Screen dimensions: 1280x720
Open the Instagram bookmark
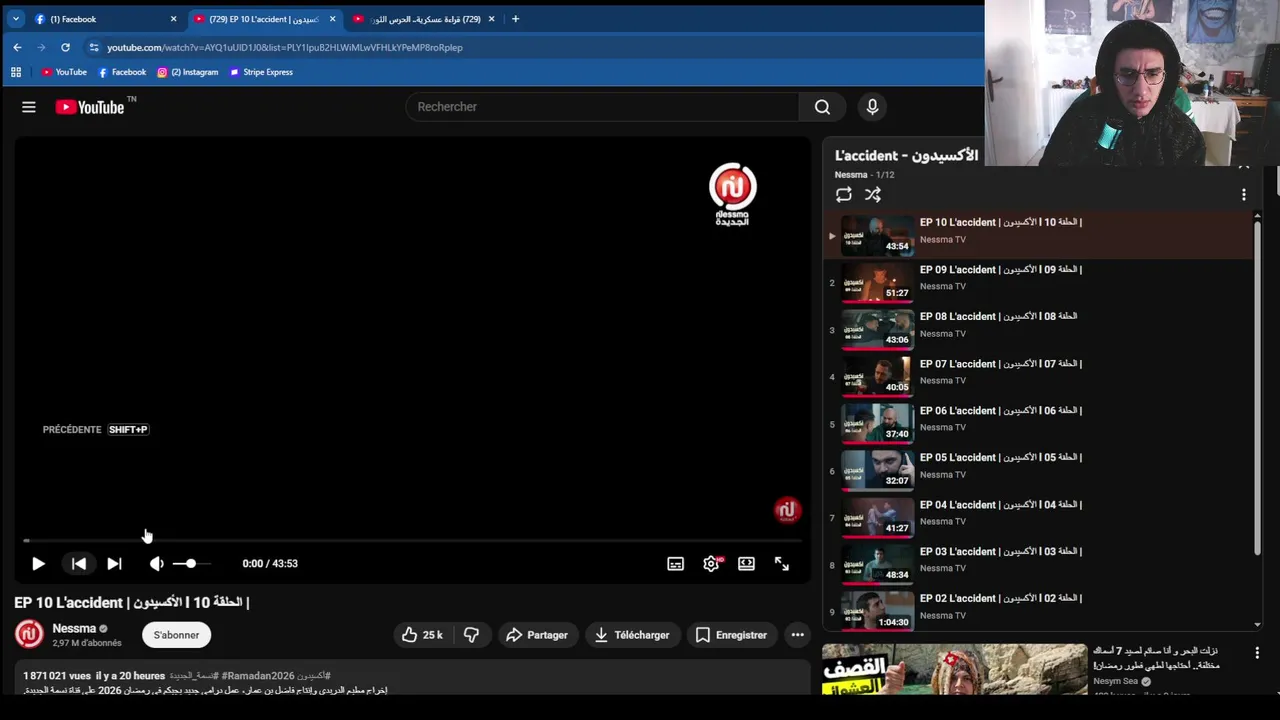[x=188, y=72]
